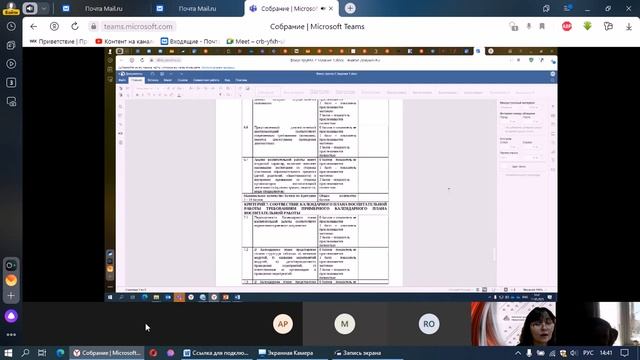Image resolution: width=640 pixels, height=360 pixels.
Task: Expand hidden system tray icons chevron
Action: pyautogui.click(x=518, y=353)
